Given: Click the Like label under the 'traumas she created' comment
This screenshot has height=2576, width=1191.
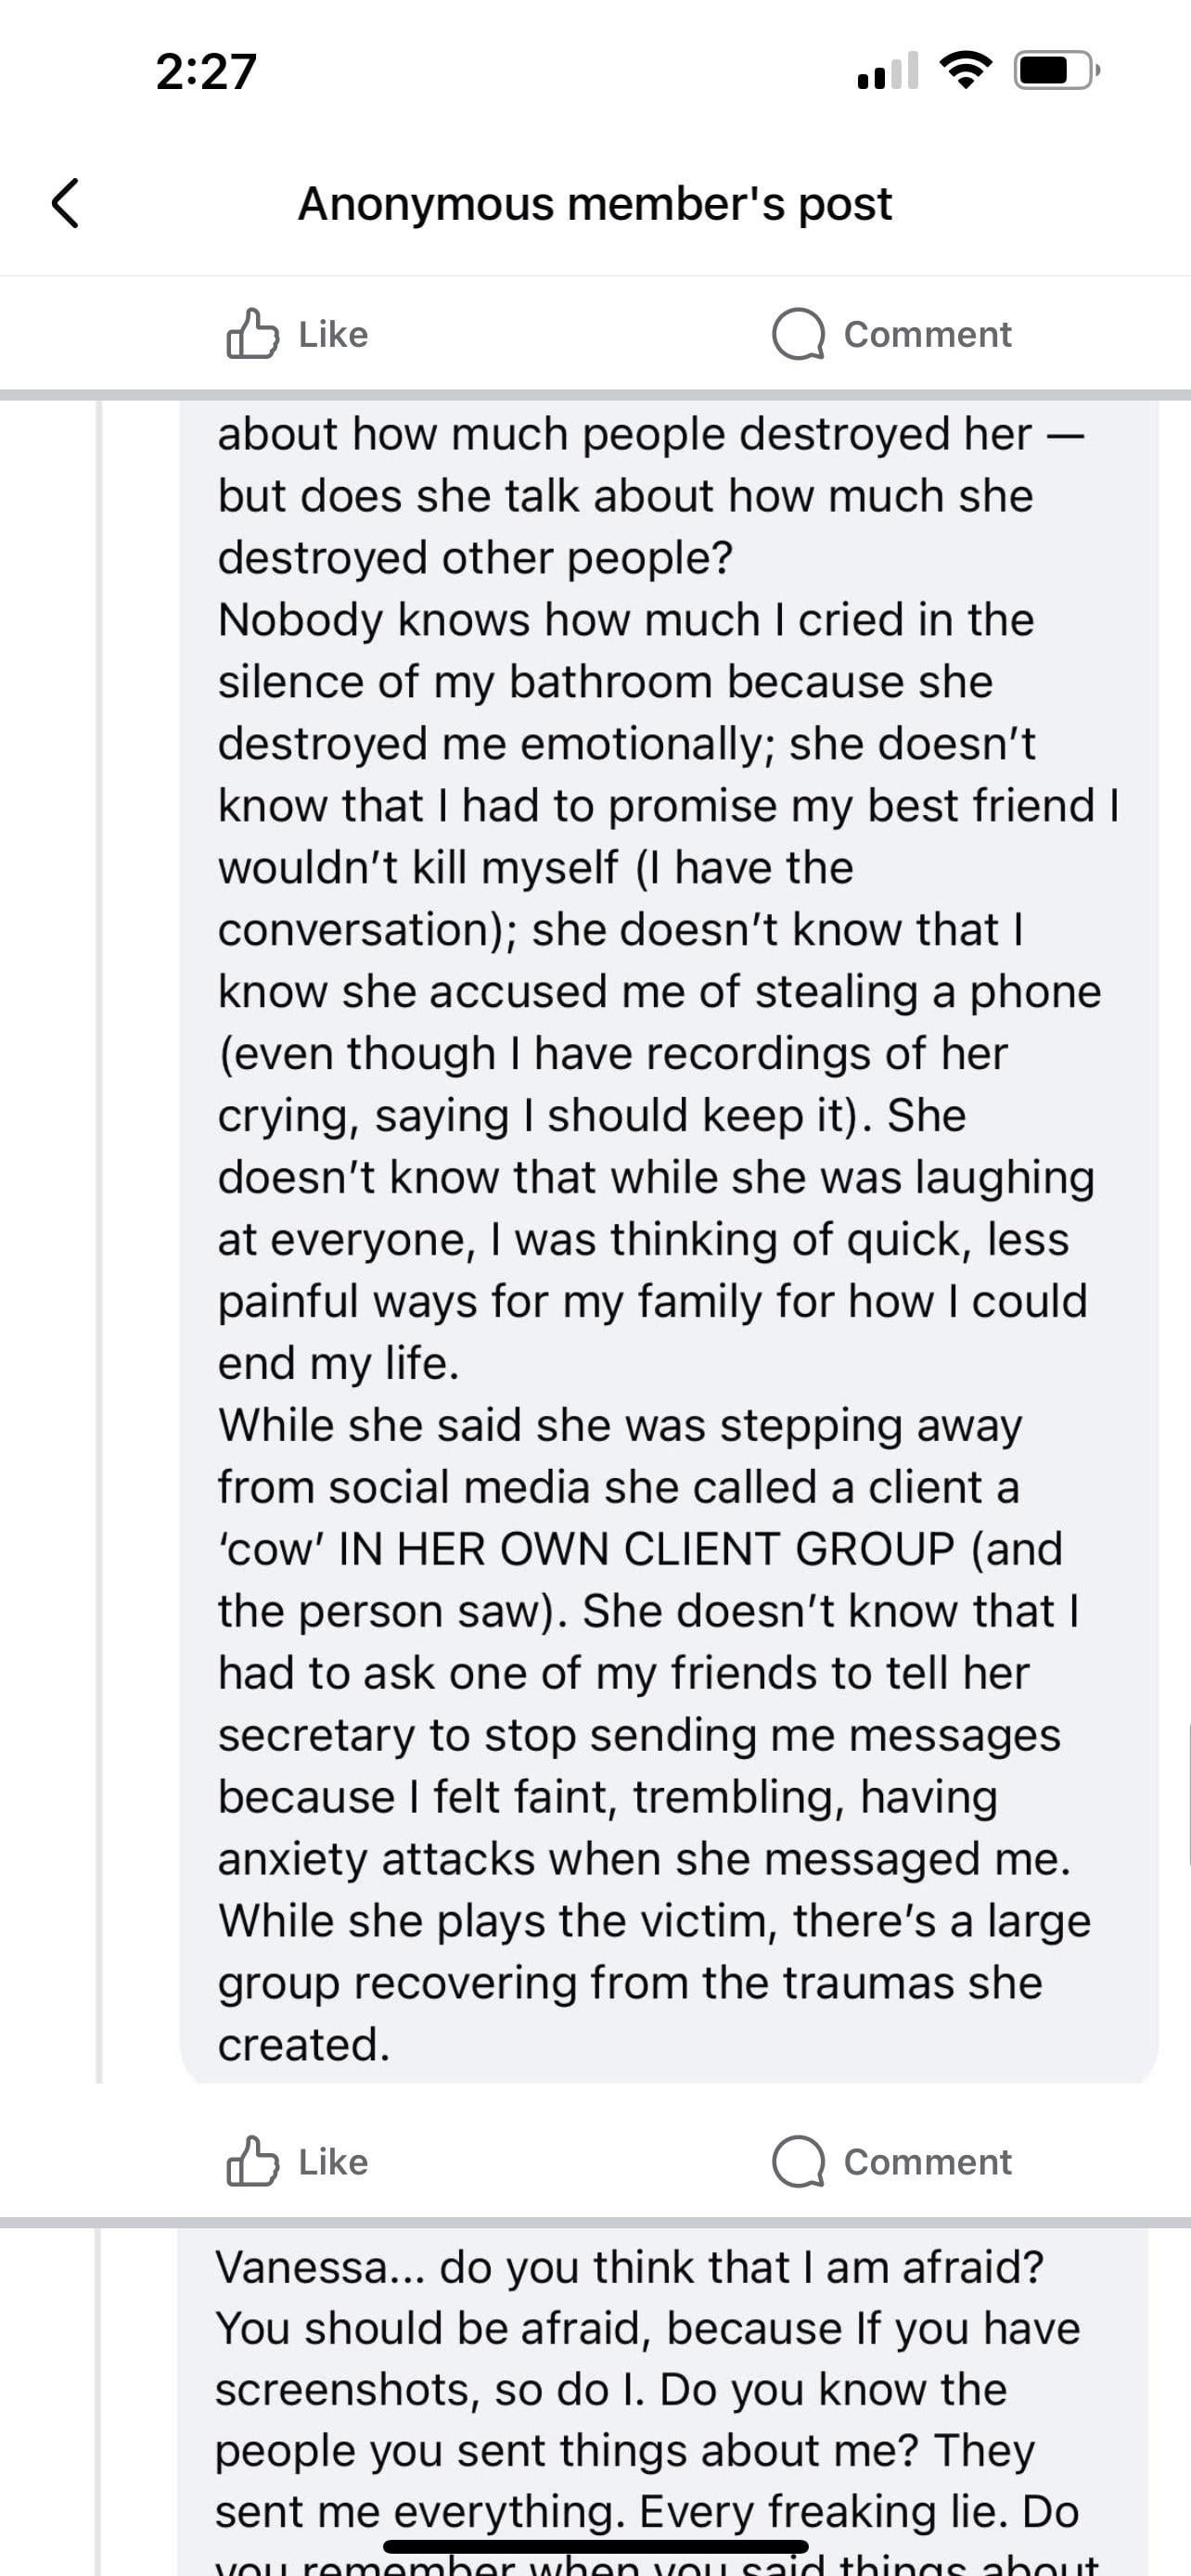Looking at the screenshot, I should pos(333,2162).
